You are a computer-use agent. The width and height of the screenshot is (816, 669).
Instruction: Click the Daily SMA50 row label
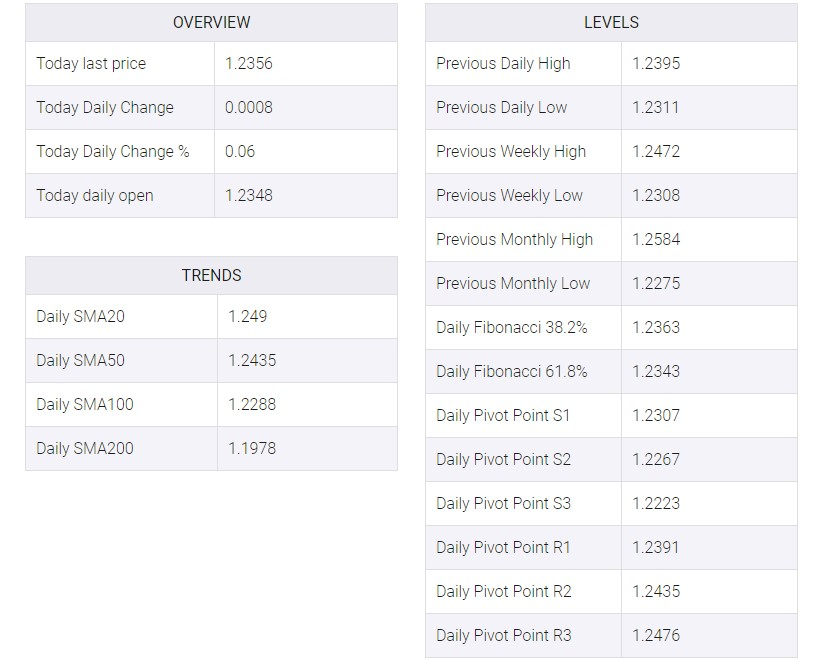tap(80, 361)
